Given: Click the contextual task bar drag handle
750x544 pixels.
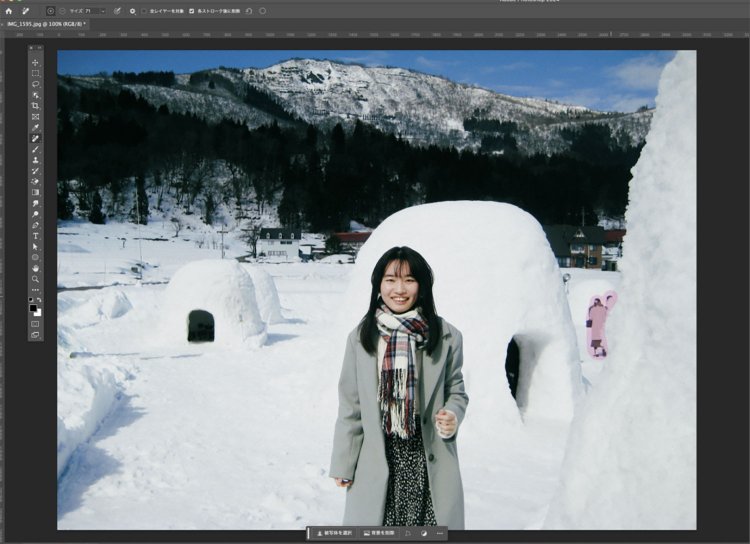Looking at the screenshot, I should click(x=309, y=533).
